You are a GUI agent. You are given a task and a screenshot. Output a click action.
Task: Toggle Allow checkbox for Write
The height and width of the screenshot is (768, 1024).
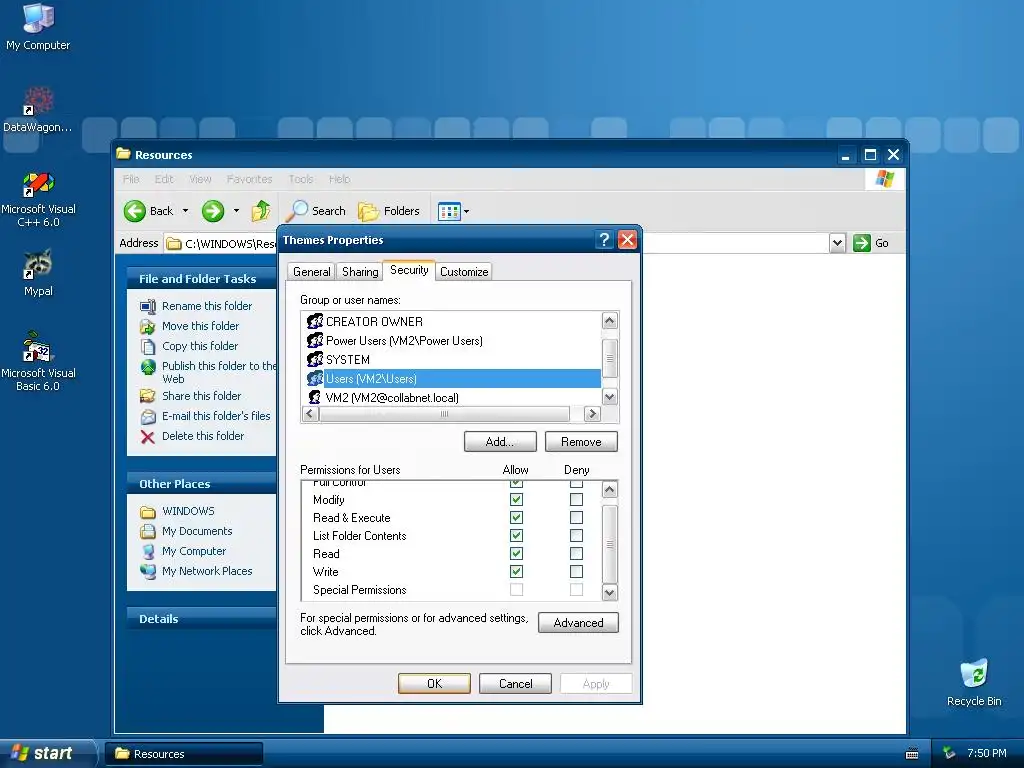(x=516, y=571)
